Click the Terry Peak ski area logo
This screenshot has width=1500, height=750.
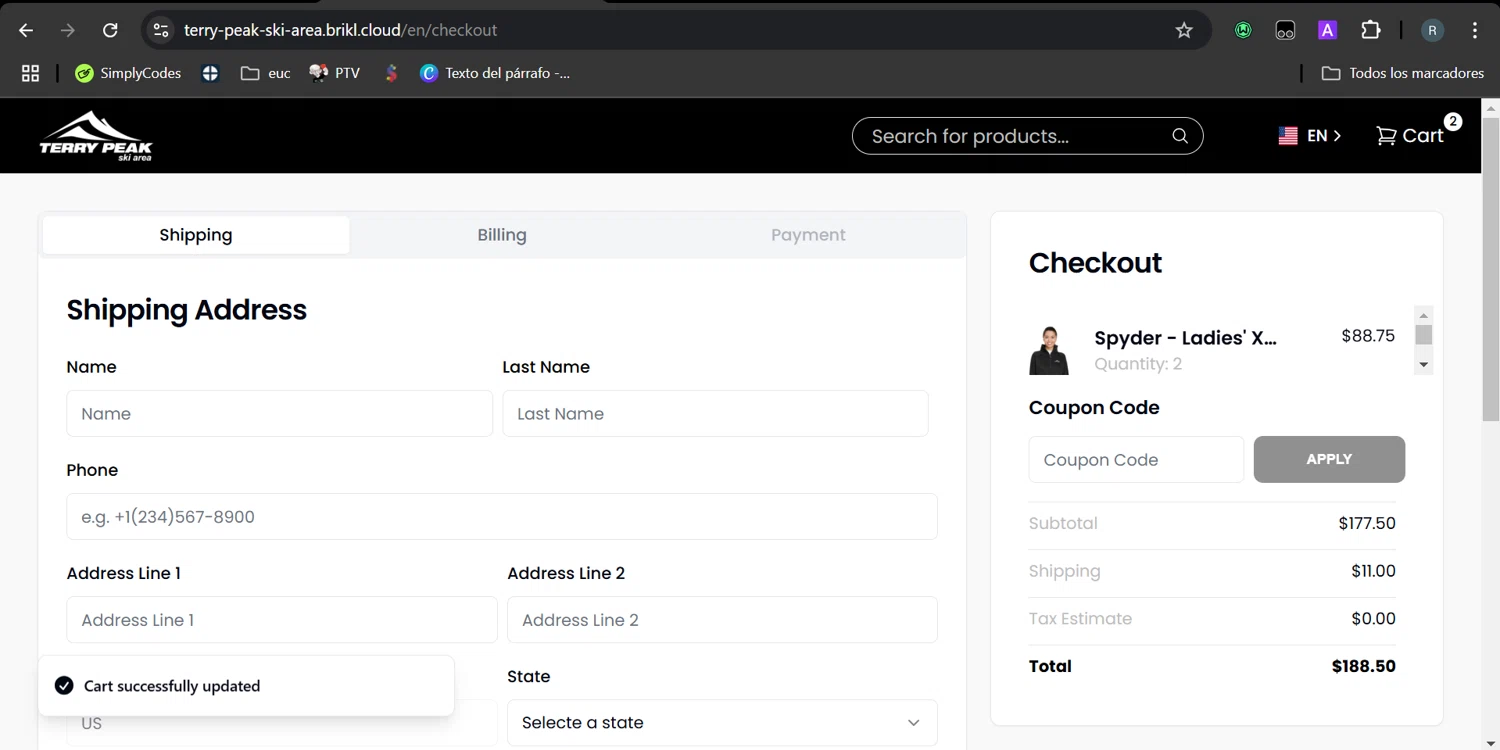tap(96, 136)
